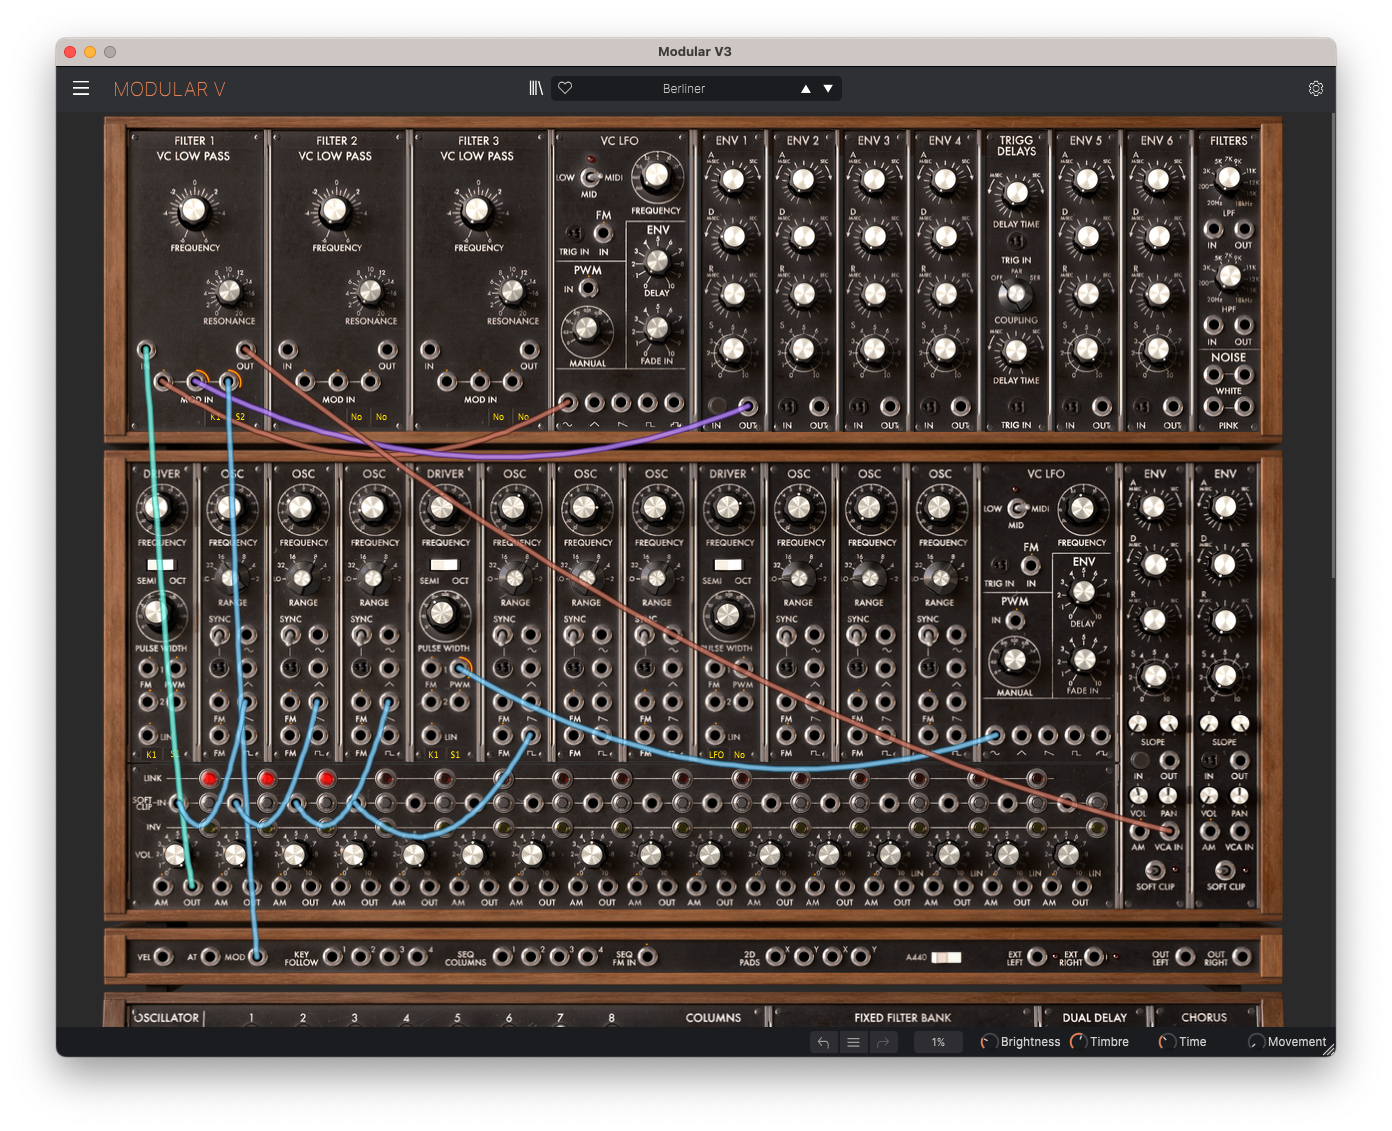Image resolution: width=1392 pixels, height=1131 pixels.
Task: Toggle SEMI/OCT switch on middle Driver
Action: click(x=444, y=565)
